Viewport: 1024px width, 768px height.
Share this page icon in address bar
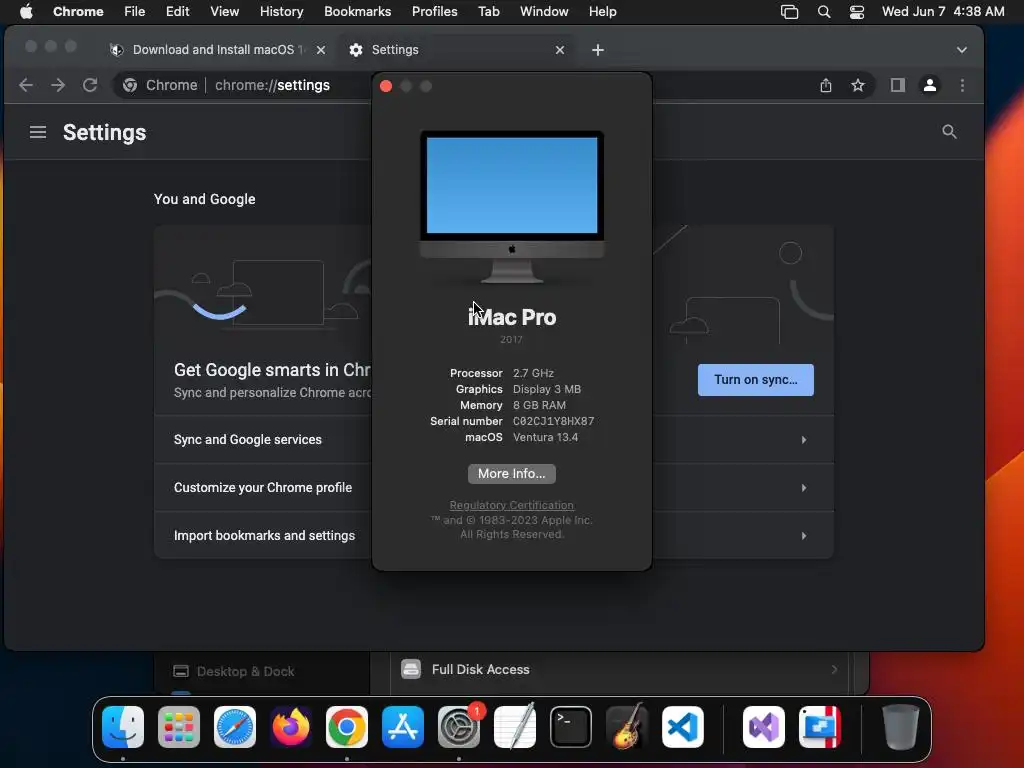point(825,86)
